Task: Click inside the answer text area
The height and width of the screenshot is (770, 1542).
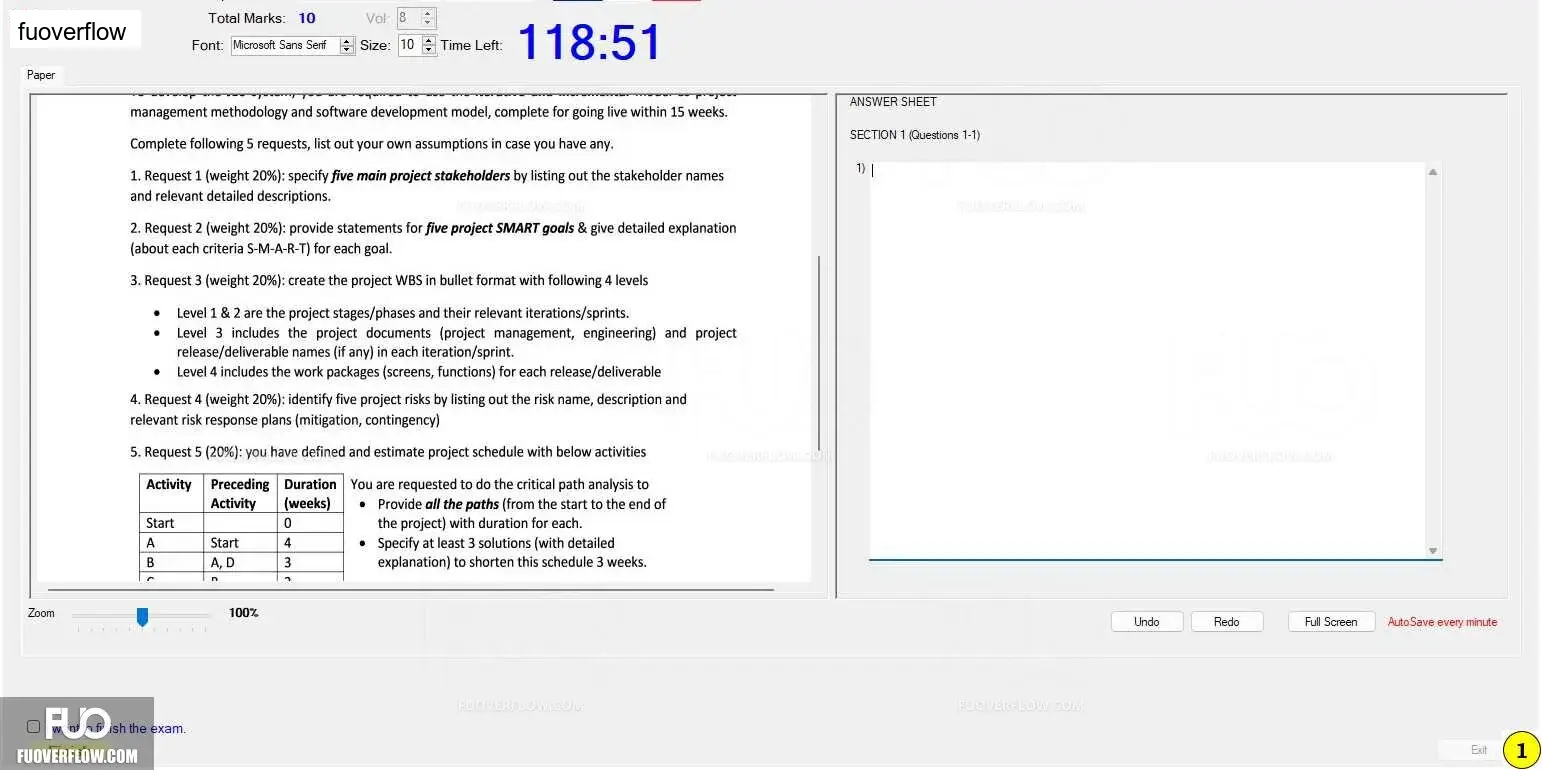Action: [1147, 360]
